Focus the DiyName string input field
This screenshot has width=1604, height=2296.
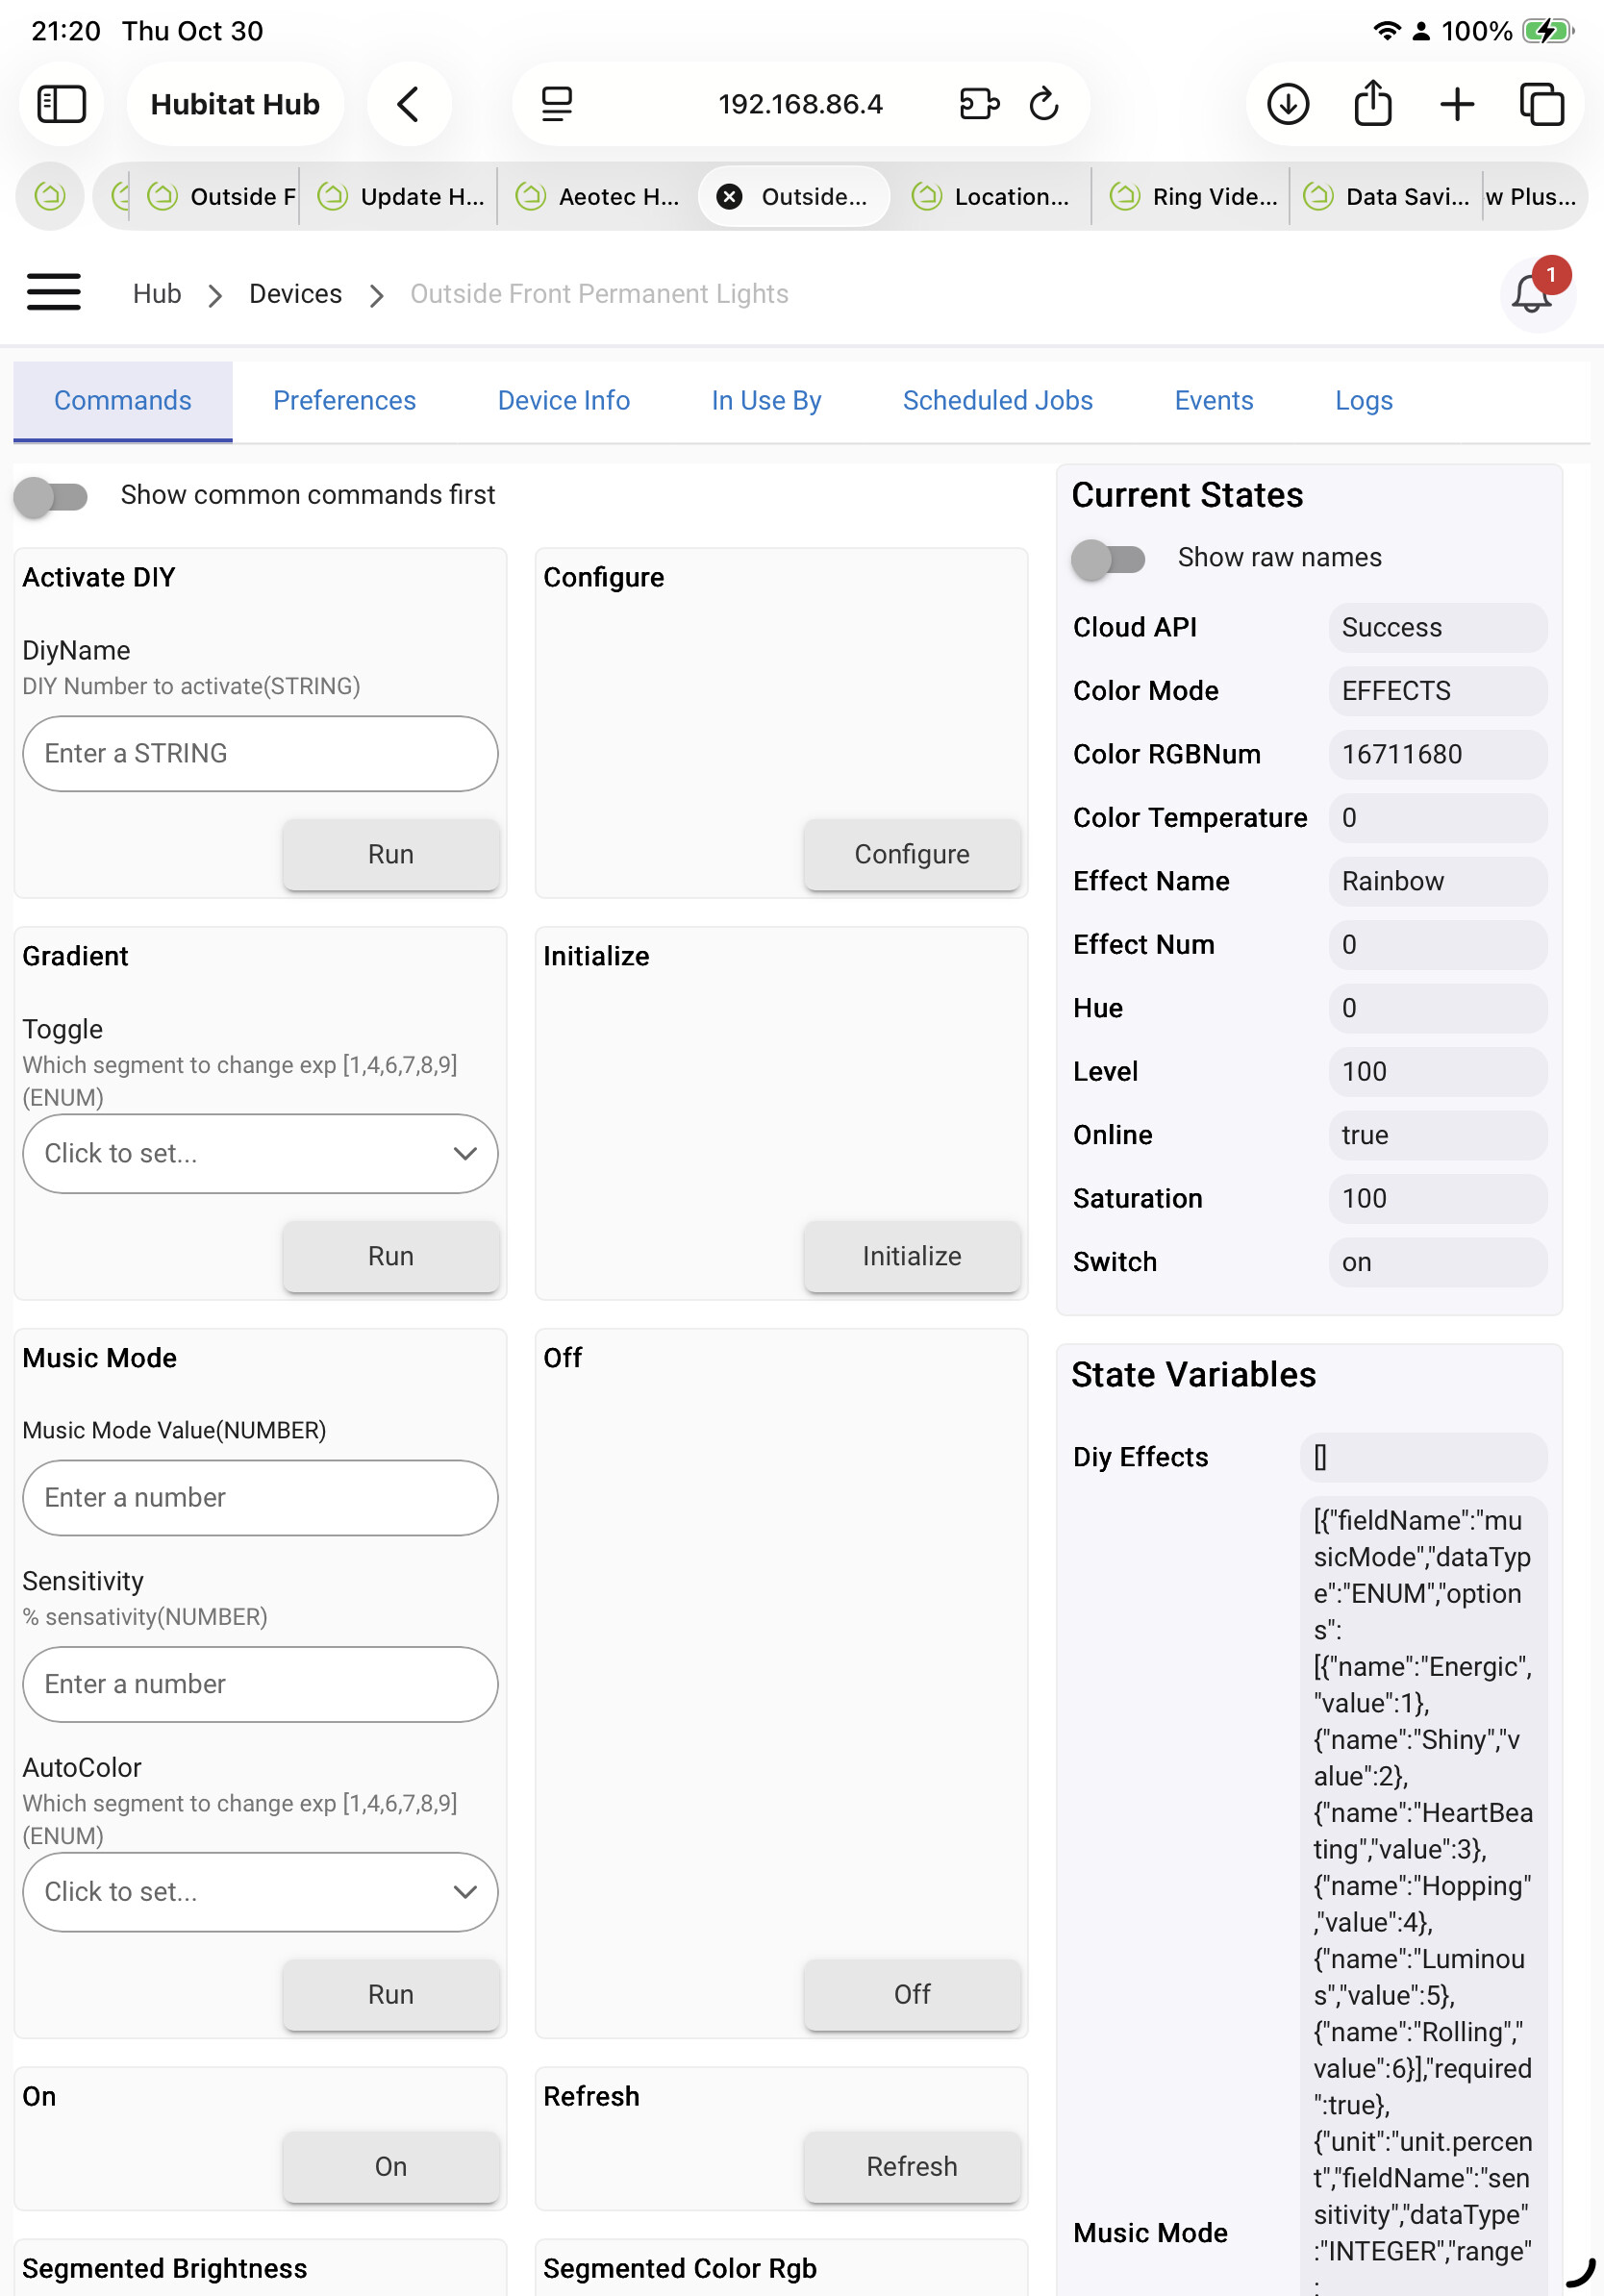click(260, 753)
